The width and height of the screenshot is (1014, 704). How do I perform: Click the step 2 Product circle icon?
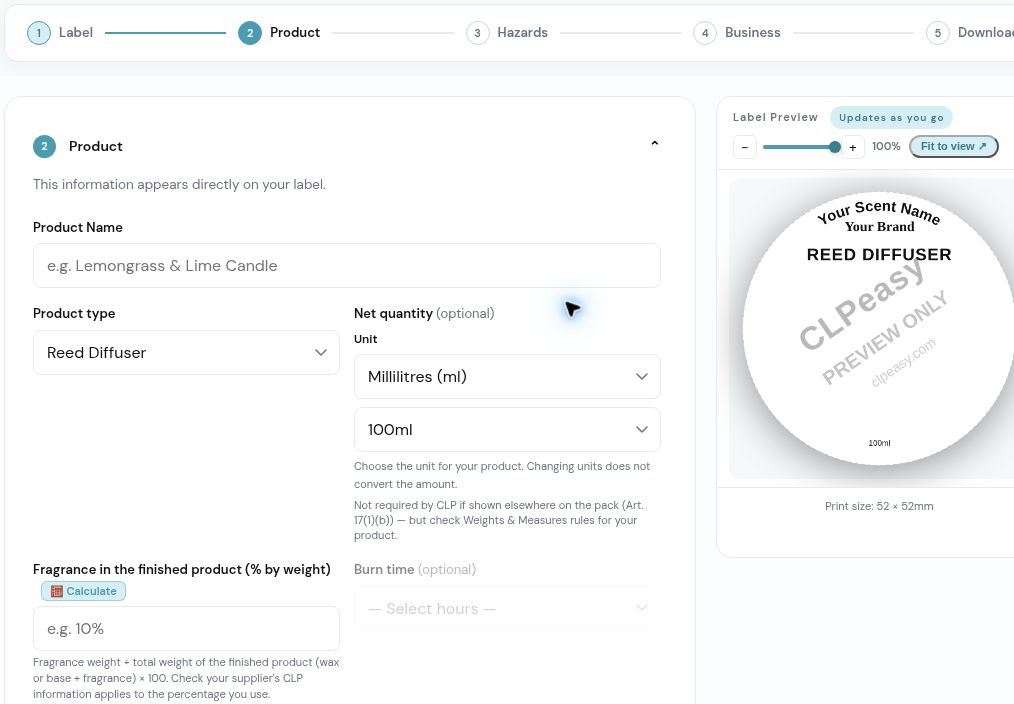pyautogui.click(x=250, y=33)
